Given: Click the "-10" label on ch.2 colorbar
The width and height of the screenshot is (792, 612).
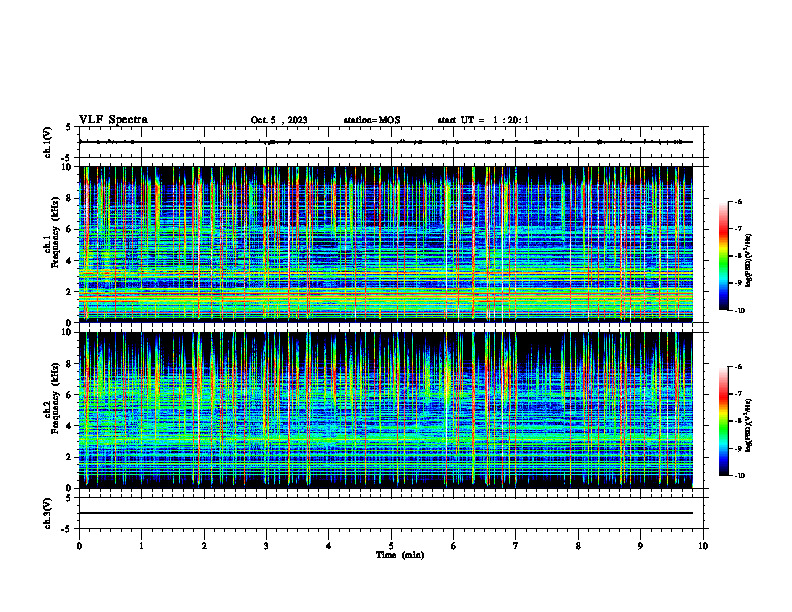Looking at the screenshot, I should click(739, 476).
